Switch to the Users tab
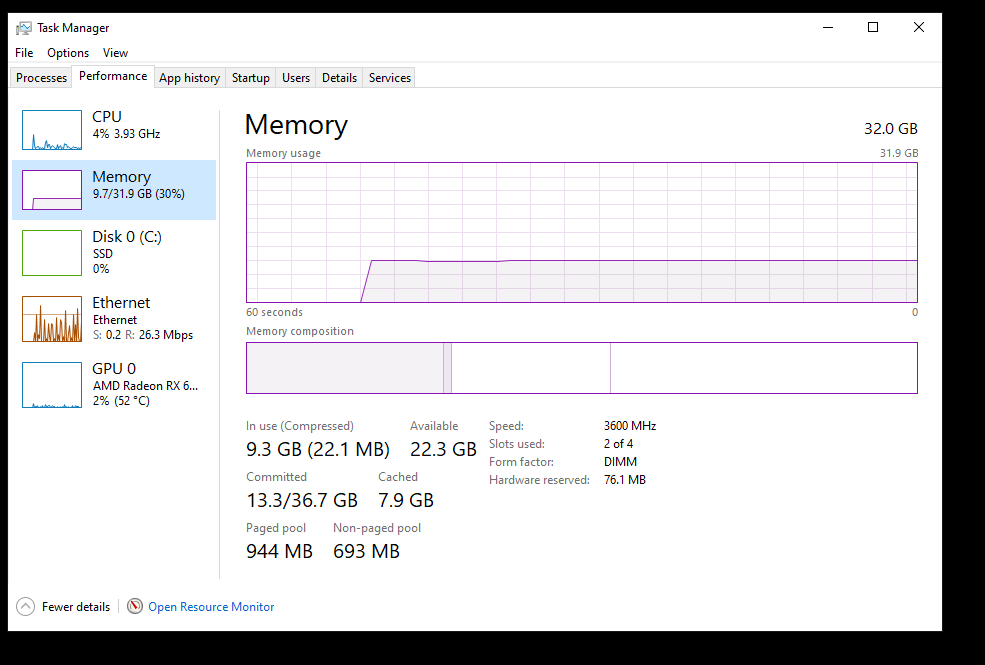Image resolution: width=985 pixels, height=665 pixels. click(x=296, y=78)
